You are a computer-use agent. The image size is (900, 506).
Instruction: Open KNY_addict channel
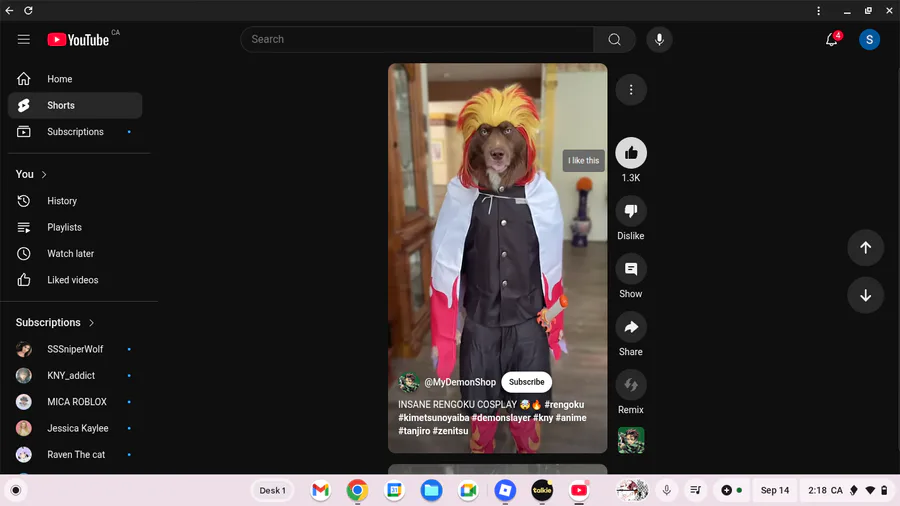click(75, 375)
